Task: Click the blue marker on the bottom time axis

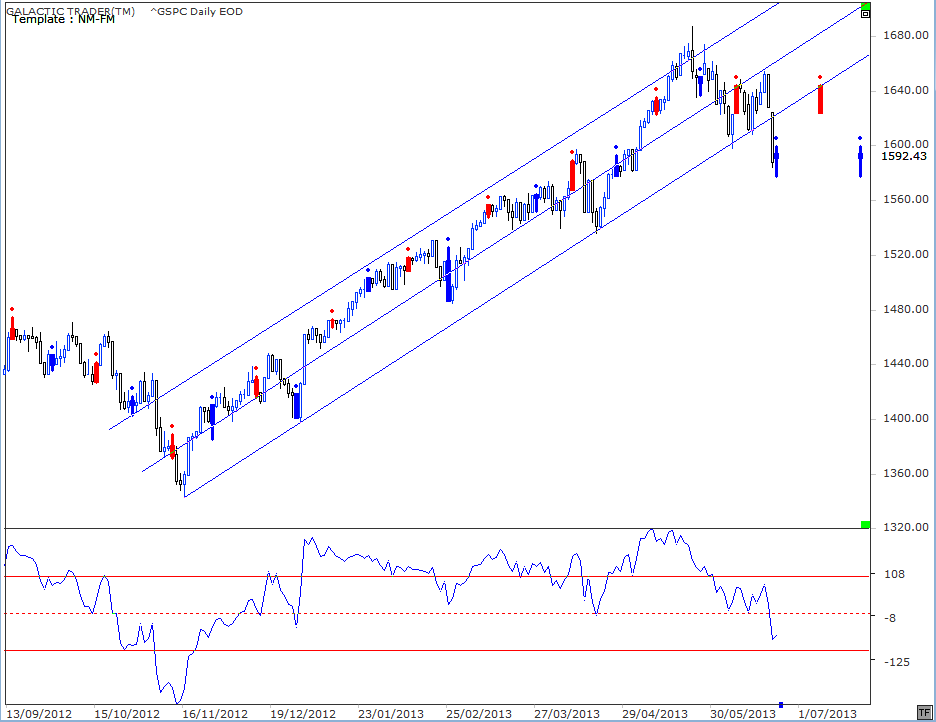Action: (x=781, y=705)
